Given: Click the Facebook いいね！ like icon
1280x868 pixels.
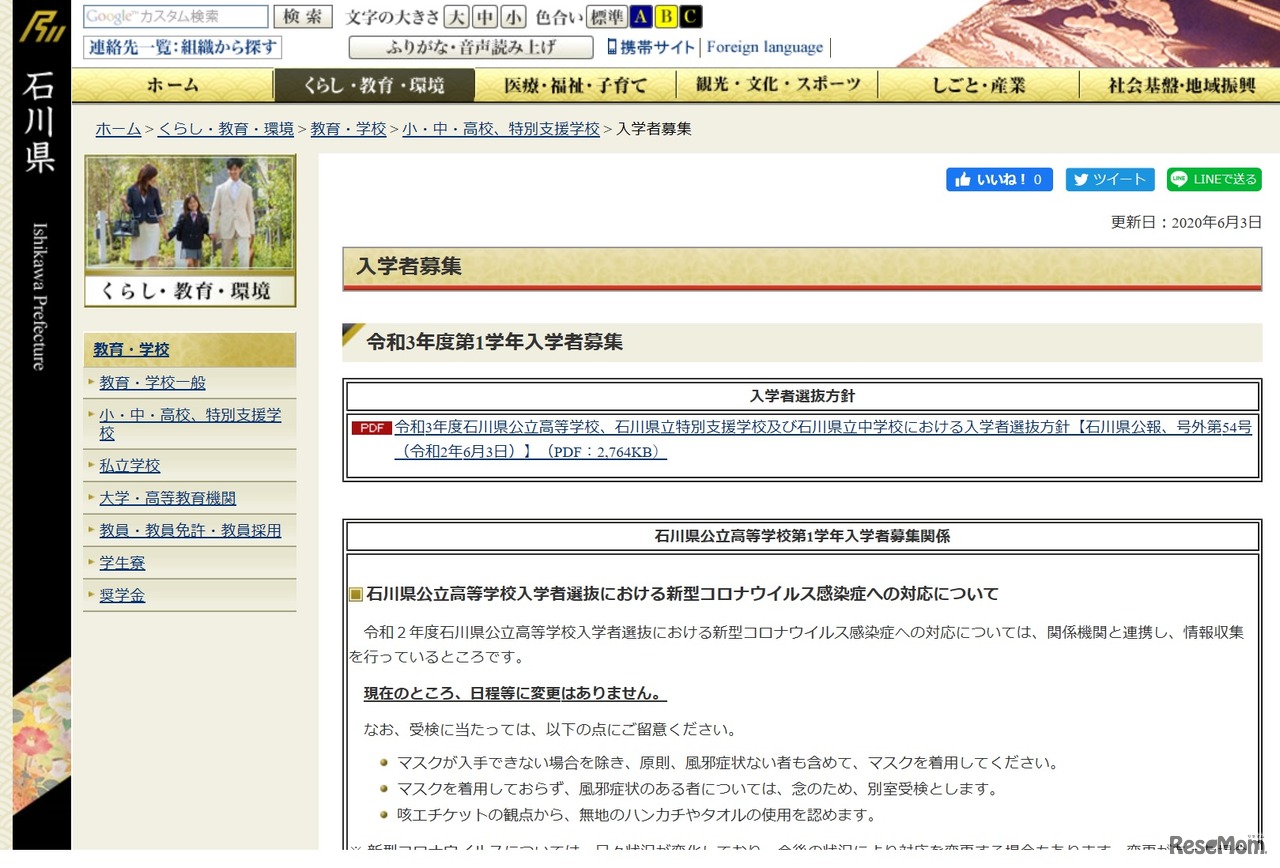Looking at the screenshot, I should 961,179.
